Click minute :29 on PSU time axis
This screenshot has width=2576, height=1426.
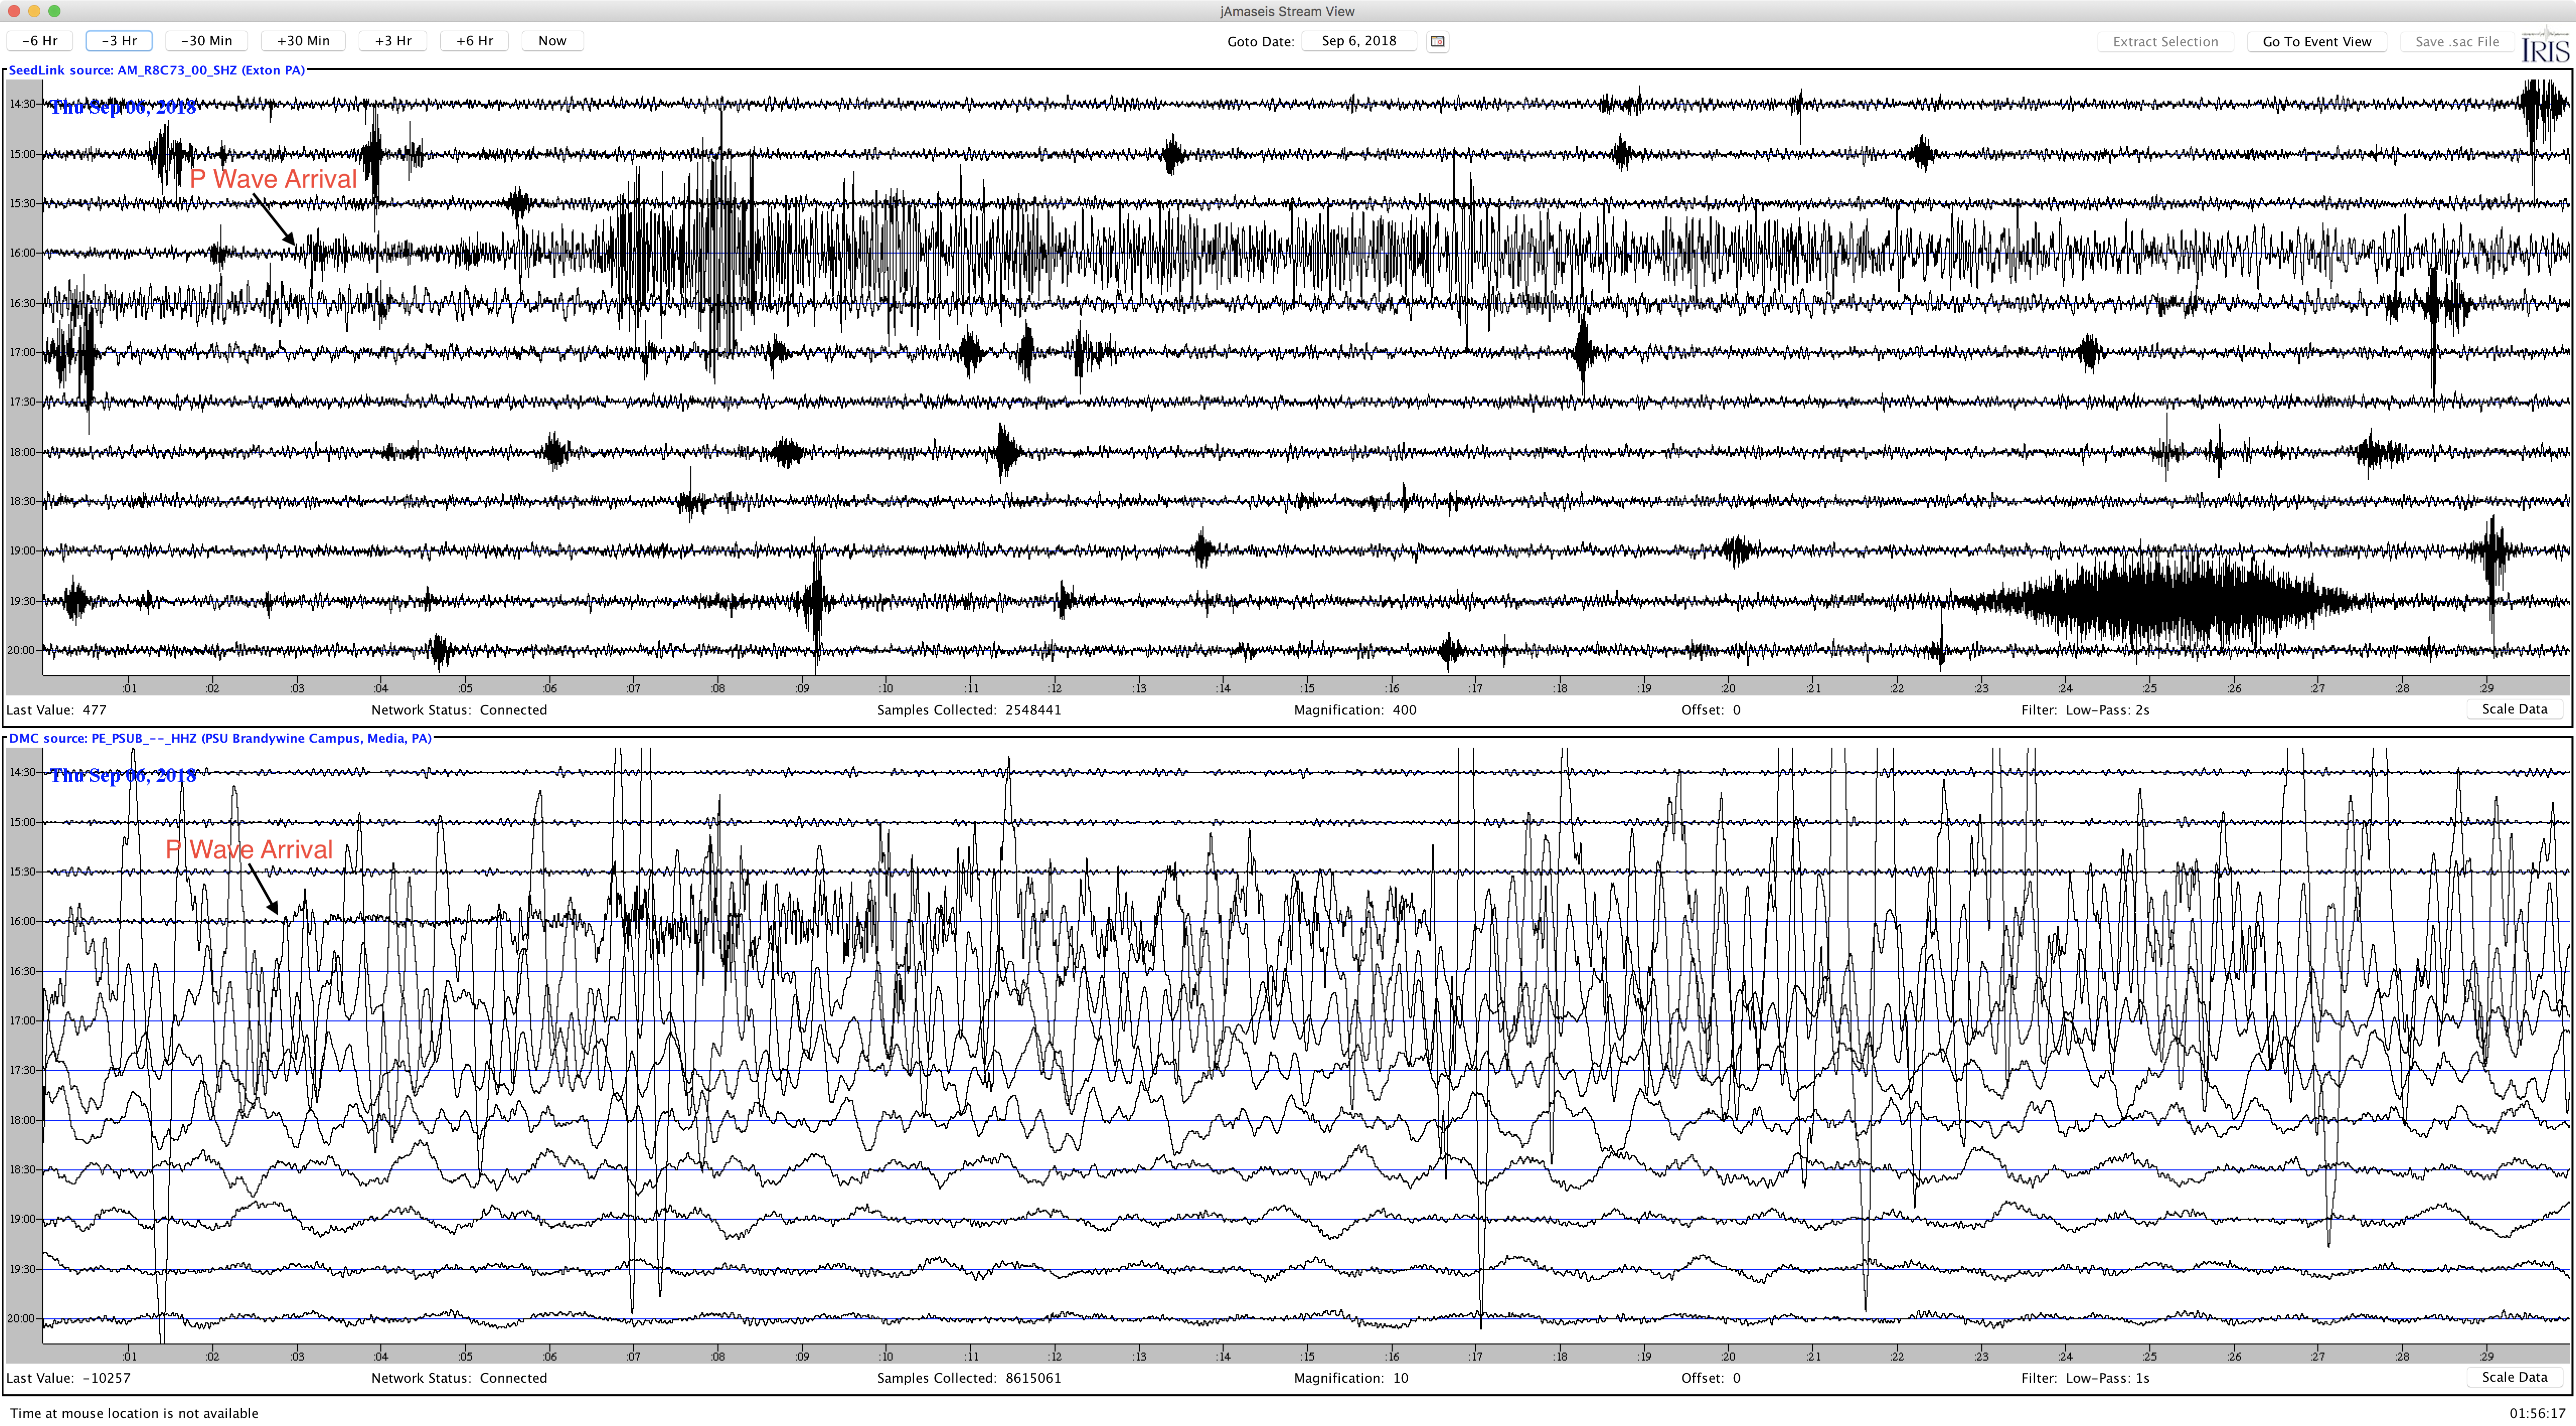click(x=2486, y=1356)
